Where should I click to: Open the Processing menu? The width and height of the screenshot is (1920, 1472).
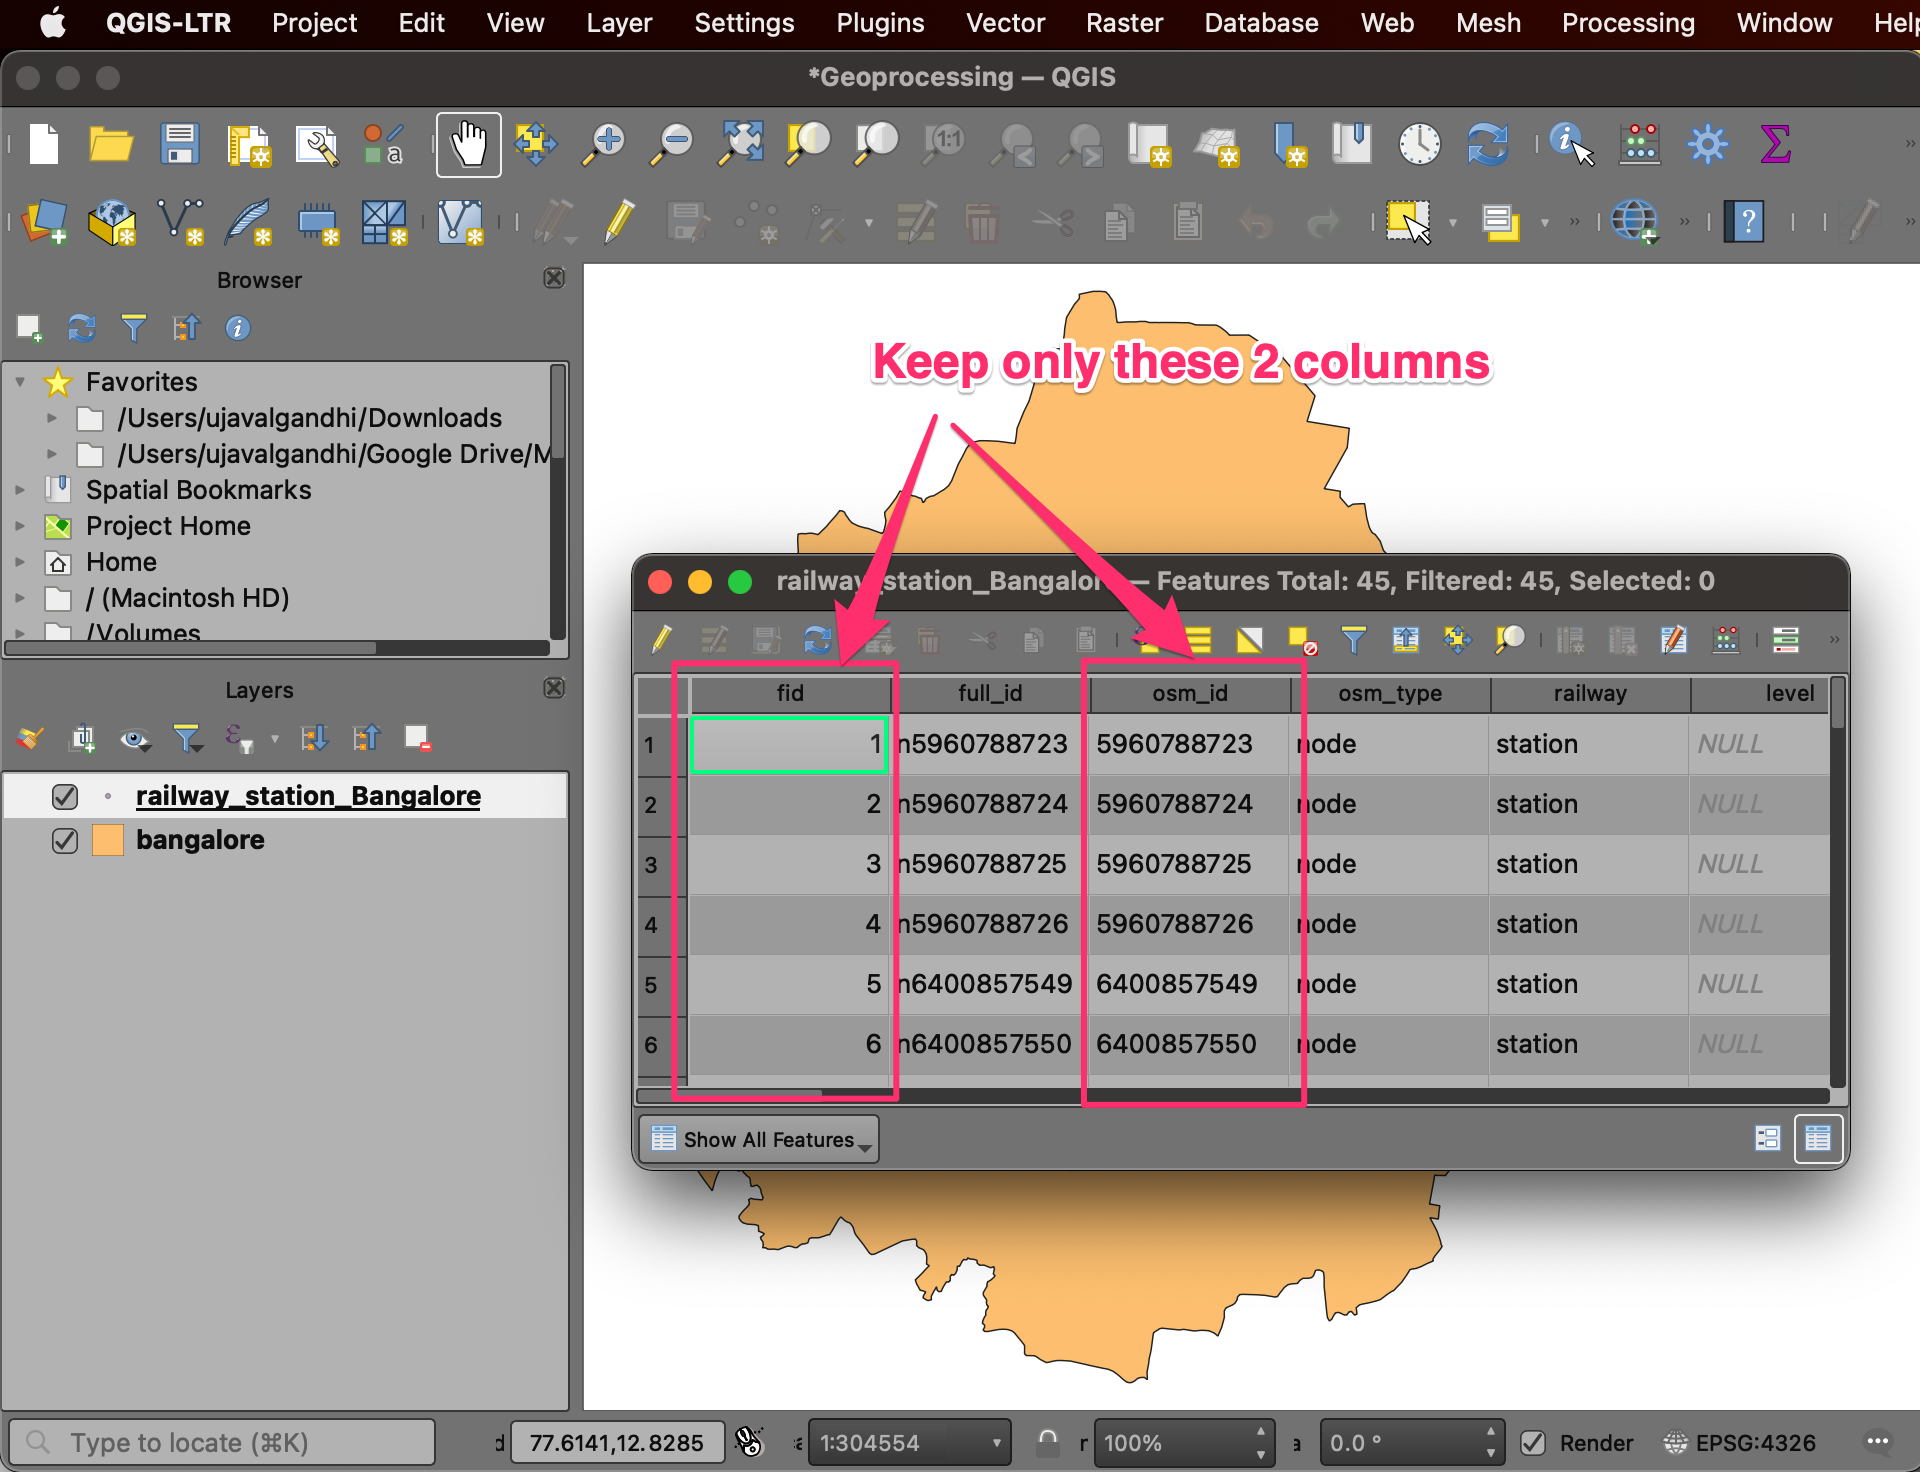click(1628, 23)
